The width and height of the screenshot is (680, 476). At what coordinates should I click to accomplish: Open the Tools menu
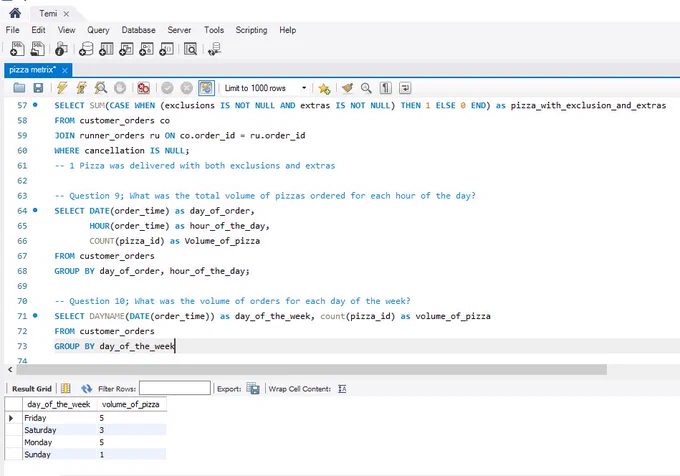pos(214,30)
